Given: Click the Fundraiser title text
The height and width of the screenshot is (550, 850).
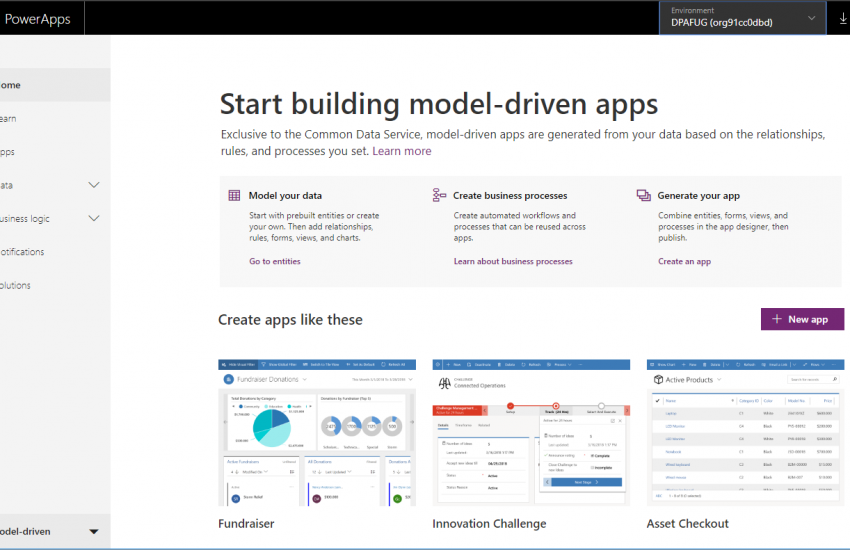Looking at the screenshot, I should pos(246,523).
